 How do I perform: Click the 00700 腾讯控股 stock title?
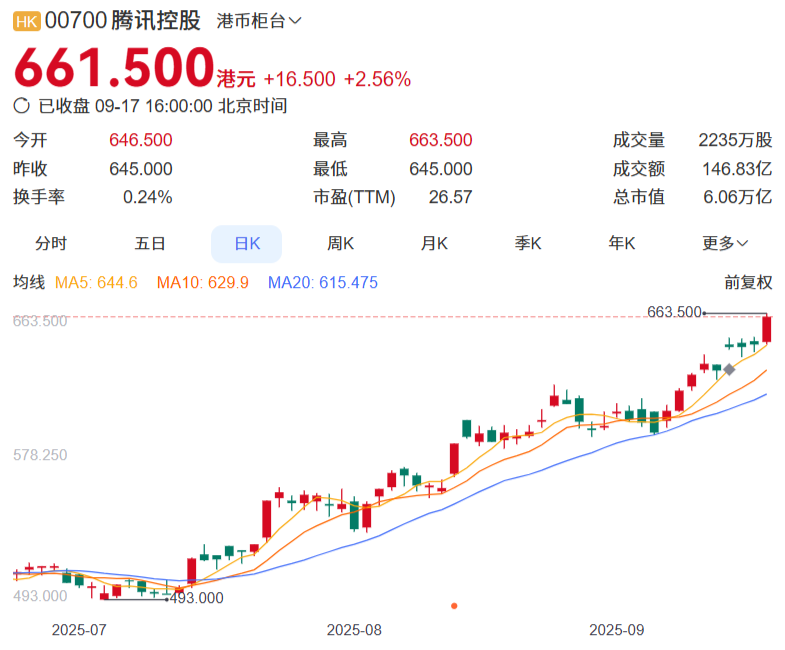click(x=123, y=21)
